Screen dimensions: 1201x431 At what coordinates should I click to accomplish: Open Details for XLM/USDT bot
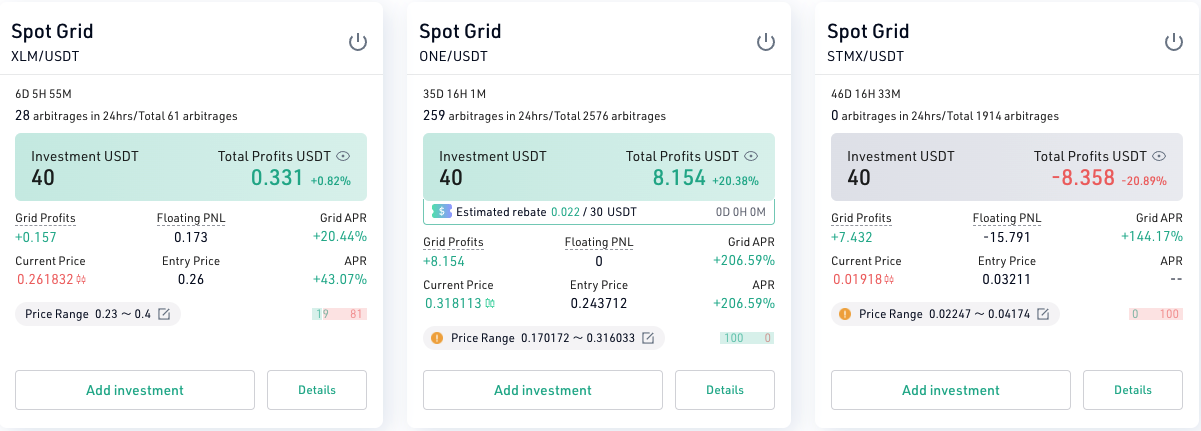click(x=317, y=390)
